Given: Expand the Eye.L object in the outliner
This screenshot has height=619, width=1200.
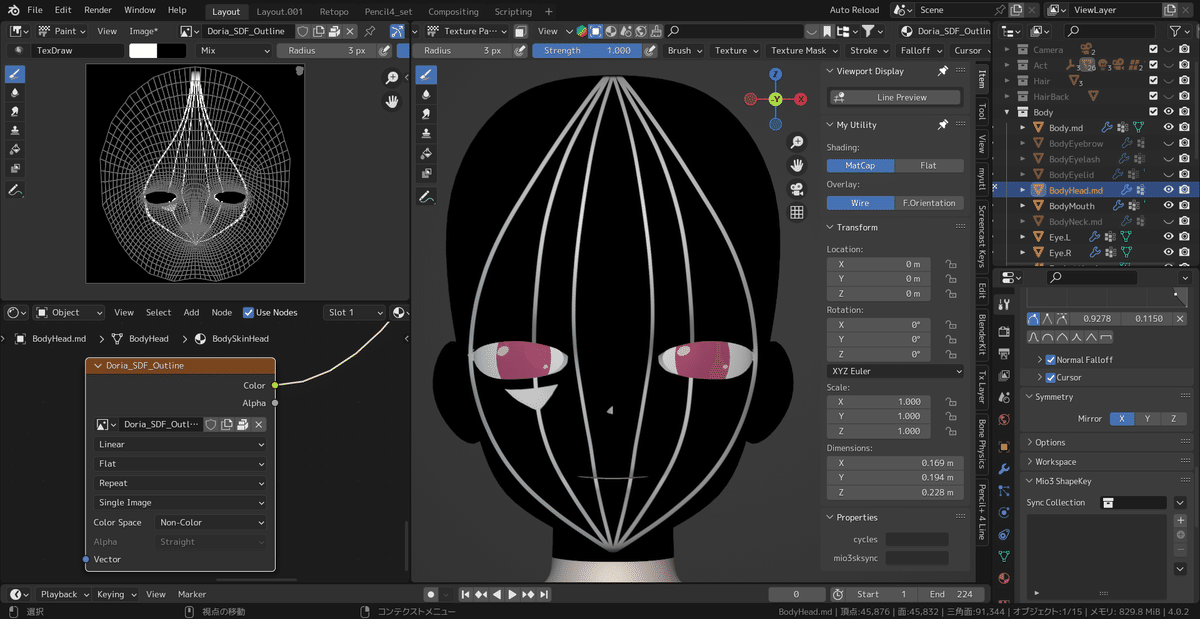Looking at the screenshot, I should click(x=1022, y=237).
